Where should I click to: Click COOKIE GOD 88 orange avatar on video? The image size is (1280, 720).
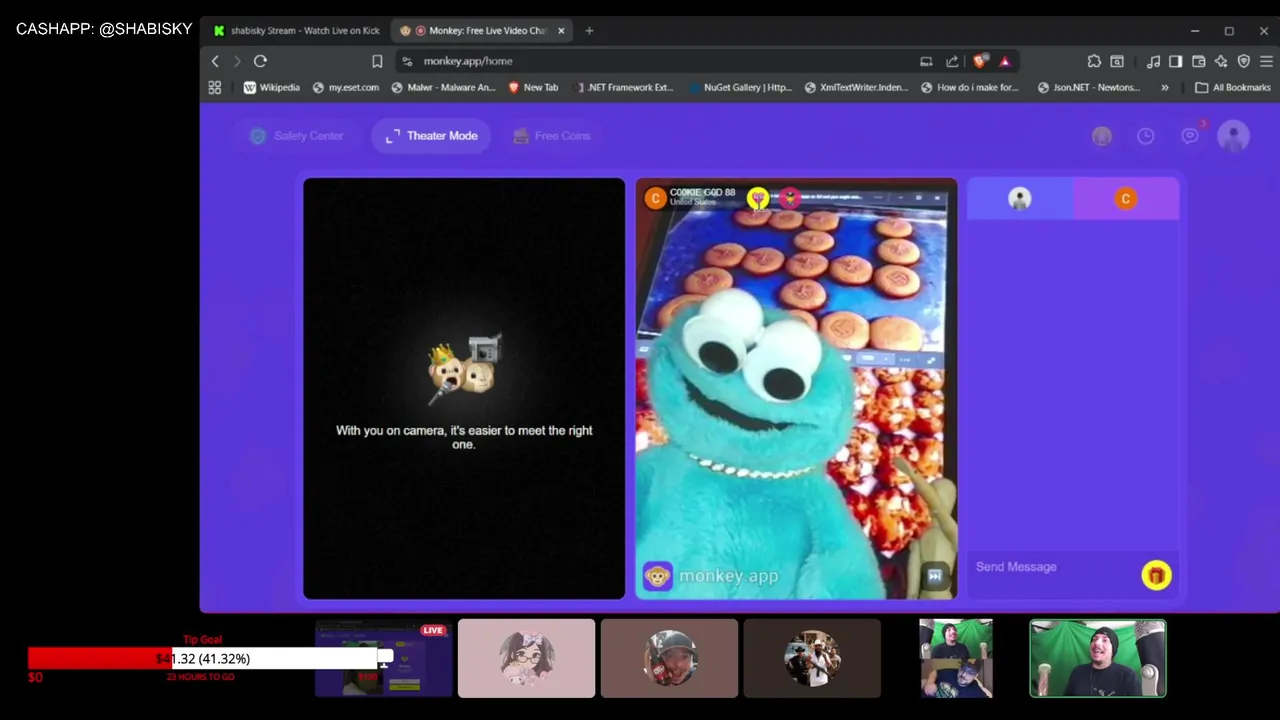(655, 198)
